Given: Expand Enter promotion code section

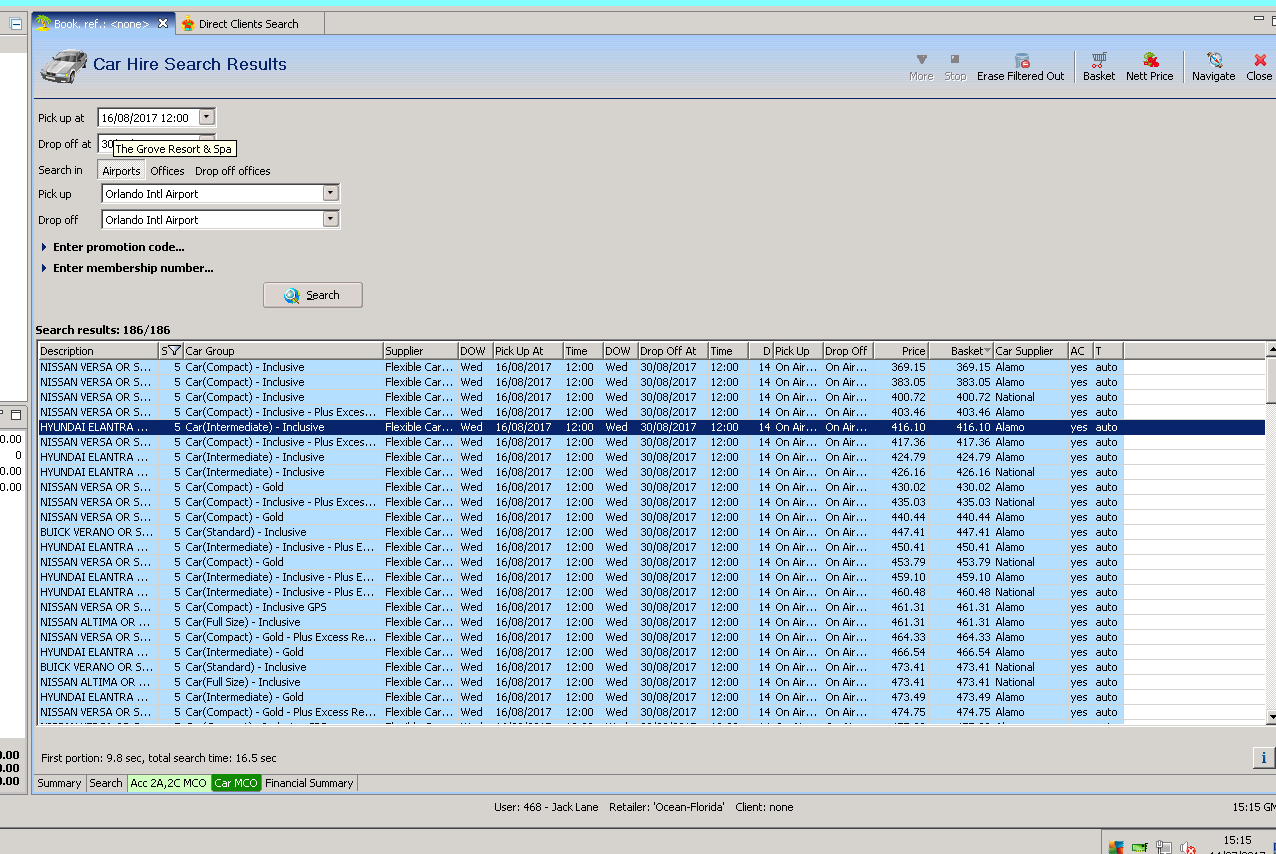Looking at the screenshot, I should tap(118, 247).
